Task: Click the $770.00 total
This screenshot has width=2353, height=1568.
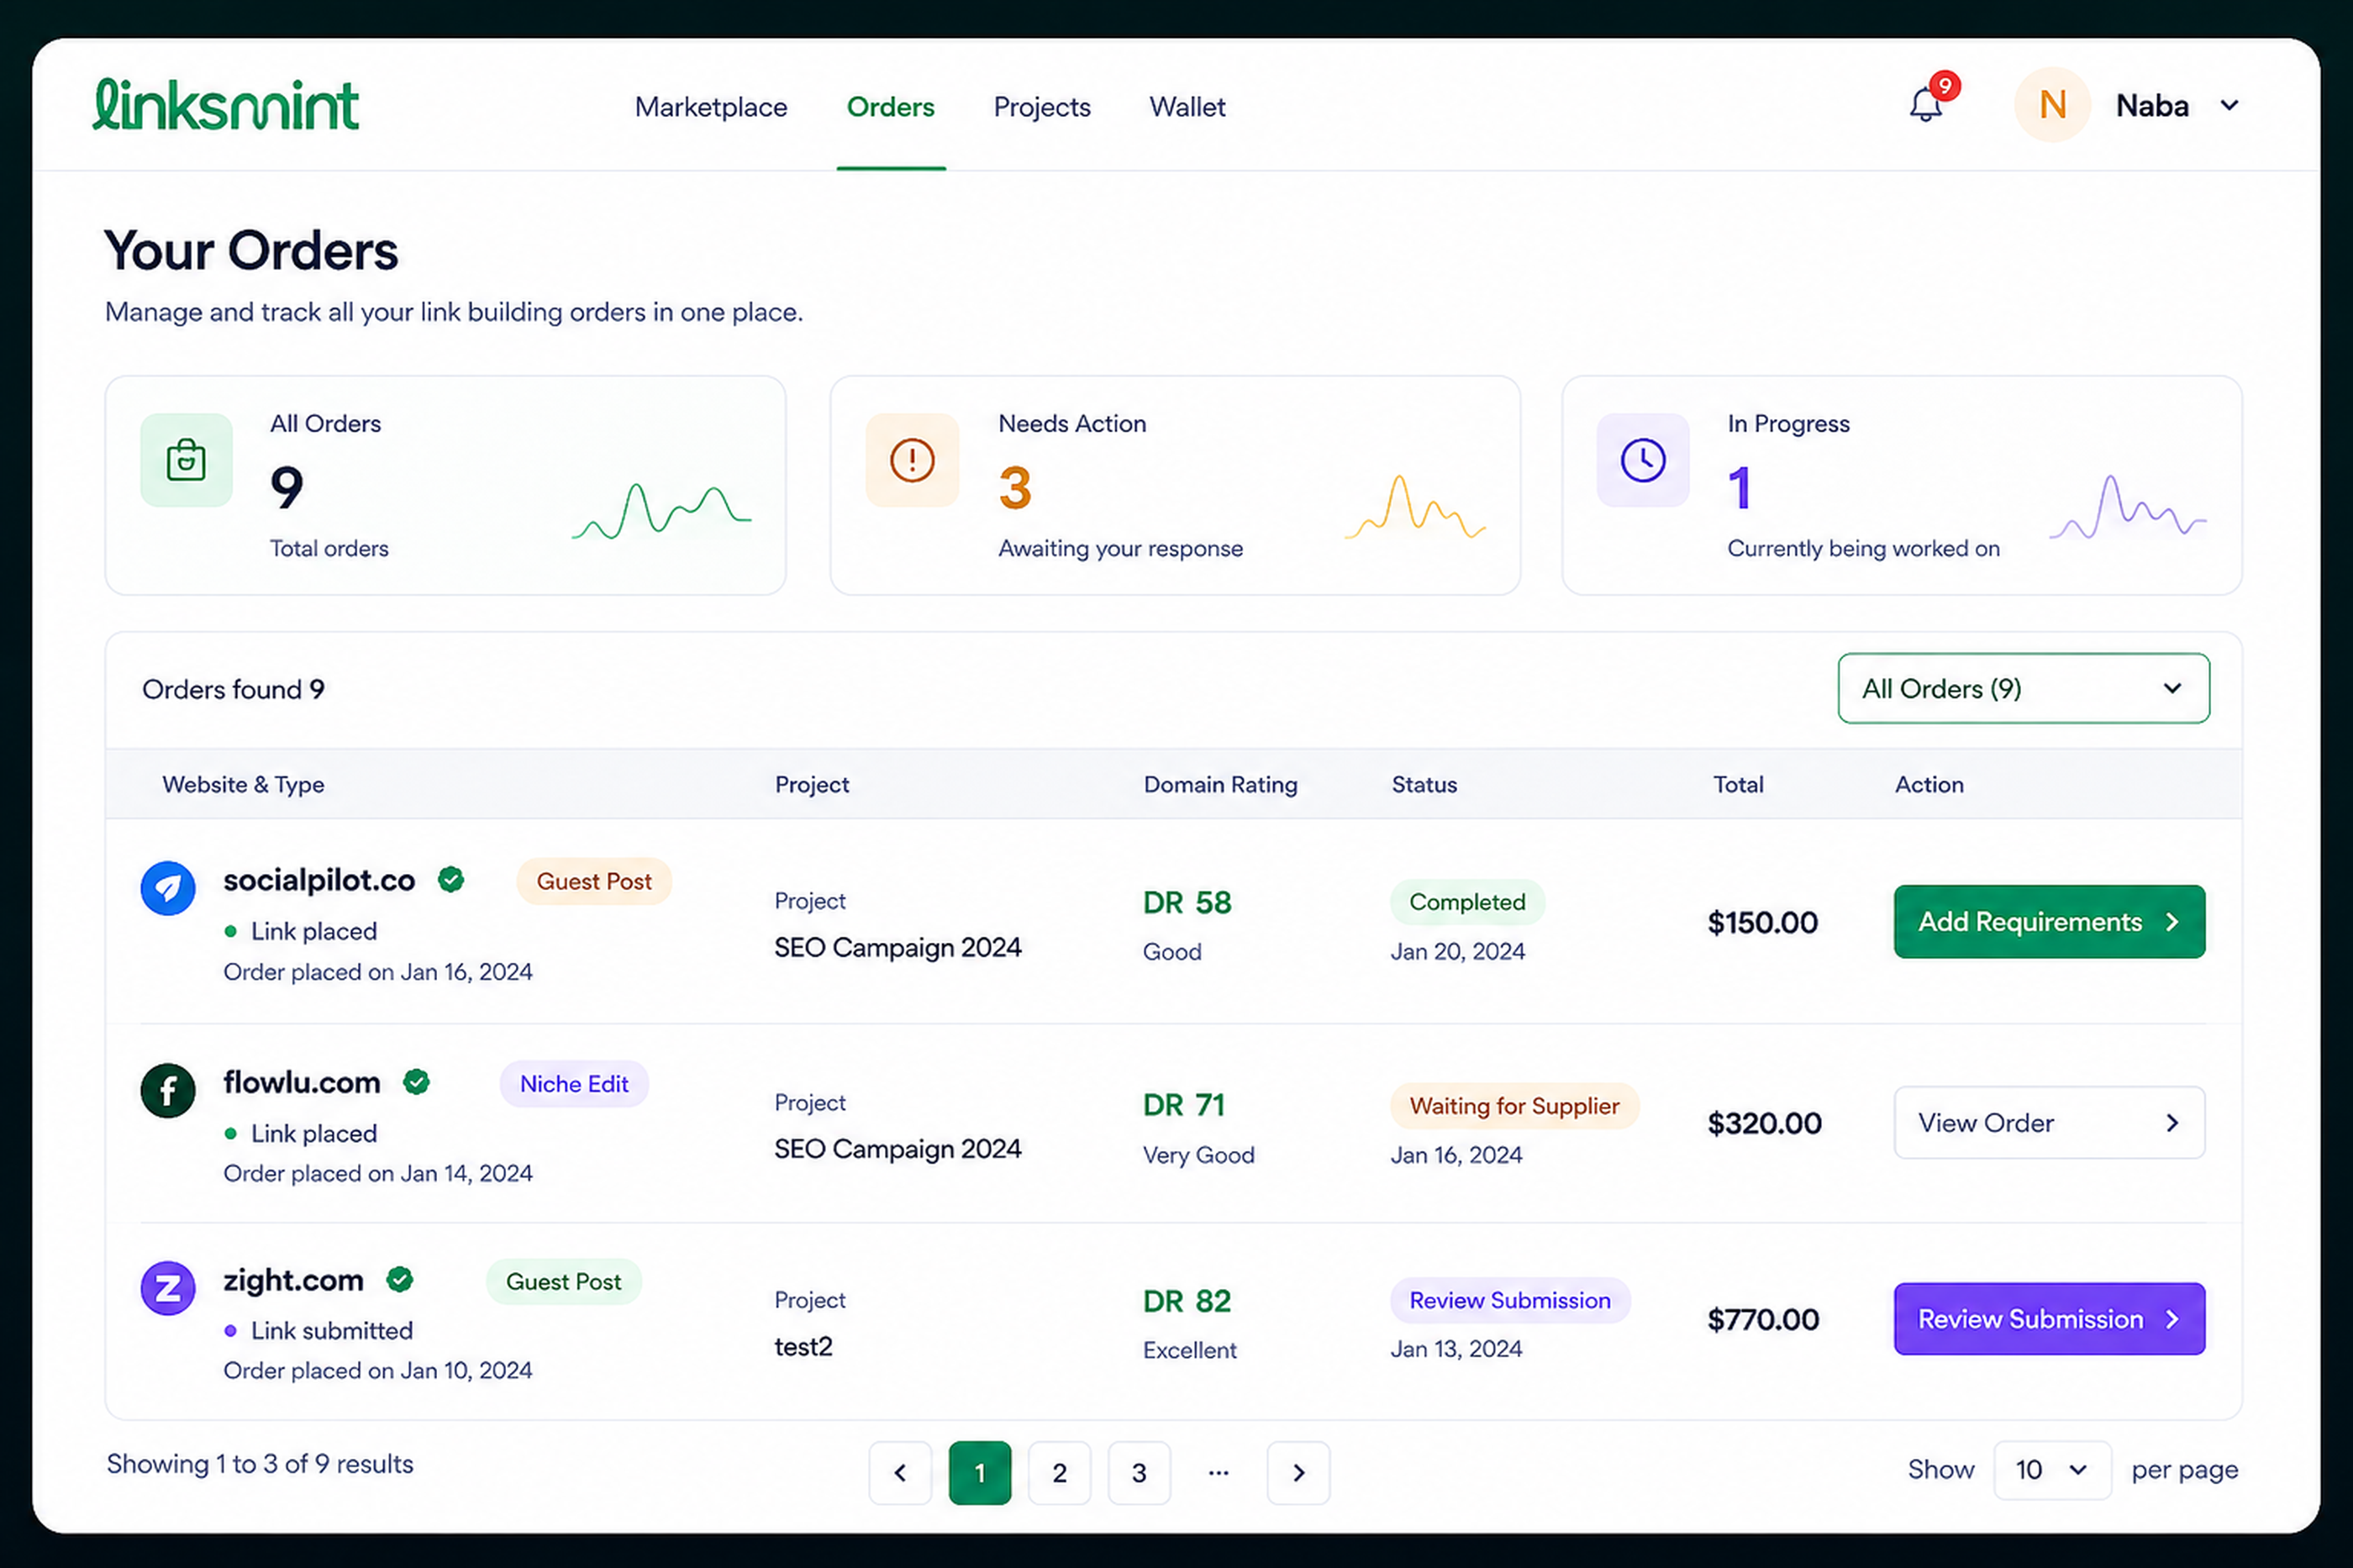Action: click(1763, 1320)
